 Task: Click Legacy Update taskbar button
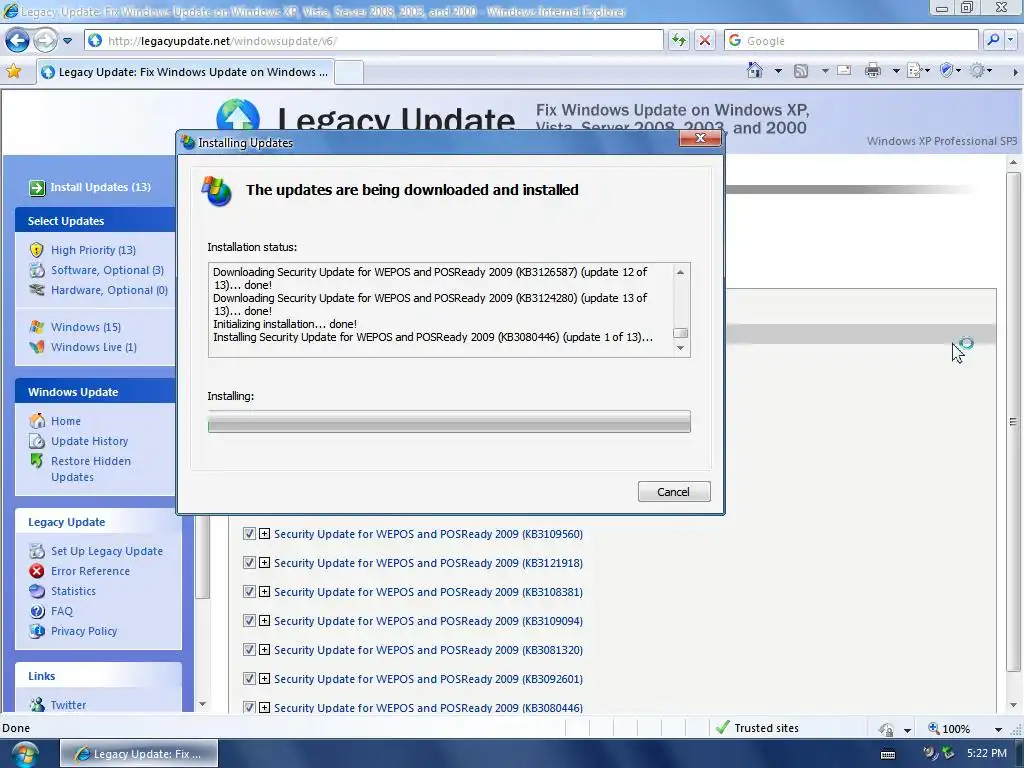click(x=138, y=754)
